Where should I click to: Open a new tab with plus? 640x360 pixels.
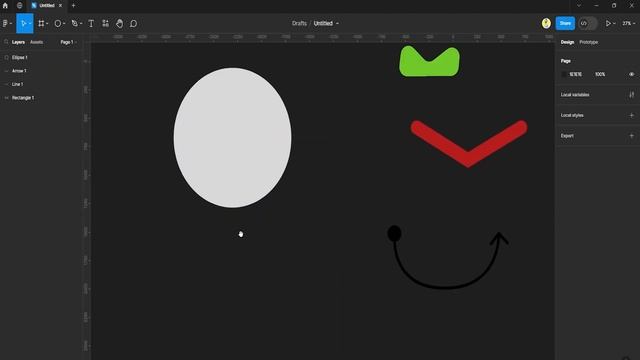click(73, 6)
